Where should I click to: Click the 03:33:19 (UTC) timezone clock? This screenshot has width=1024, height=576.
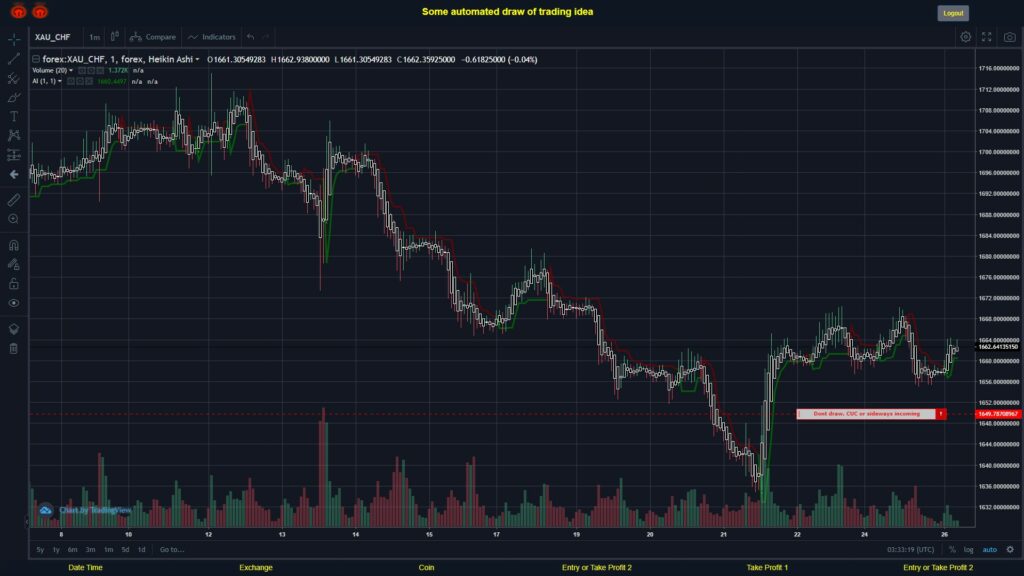coord(910,550)
